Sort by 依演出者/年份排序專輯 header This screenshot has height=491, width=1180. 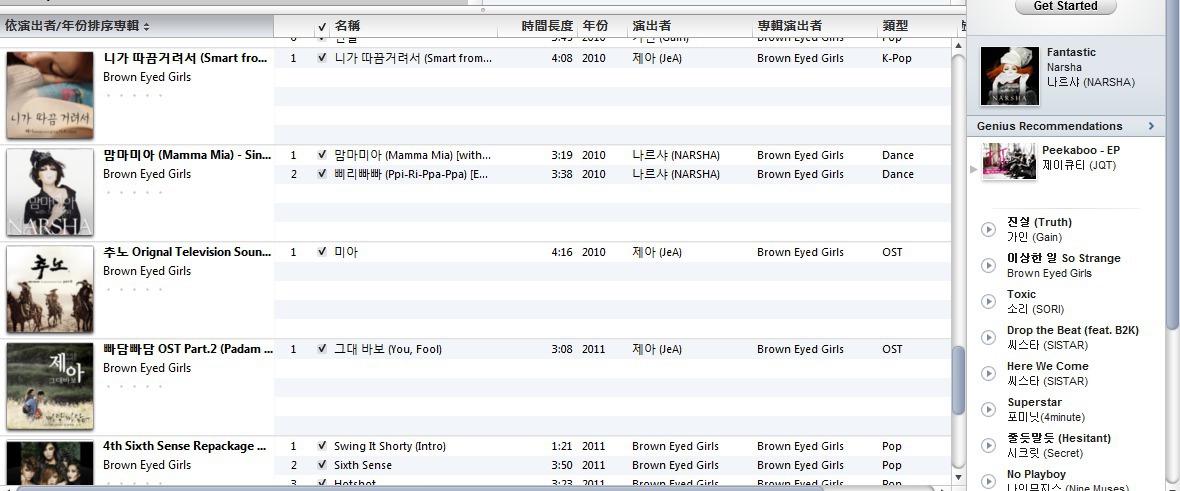click(x=137, y=26)
